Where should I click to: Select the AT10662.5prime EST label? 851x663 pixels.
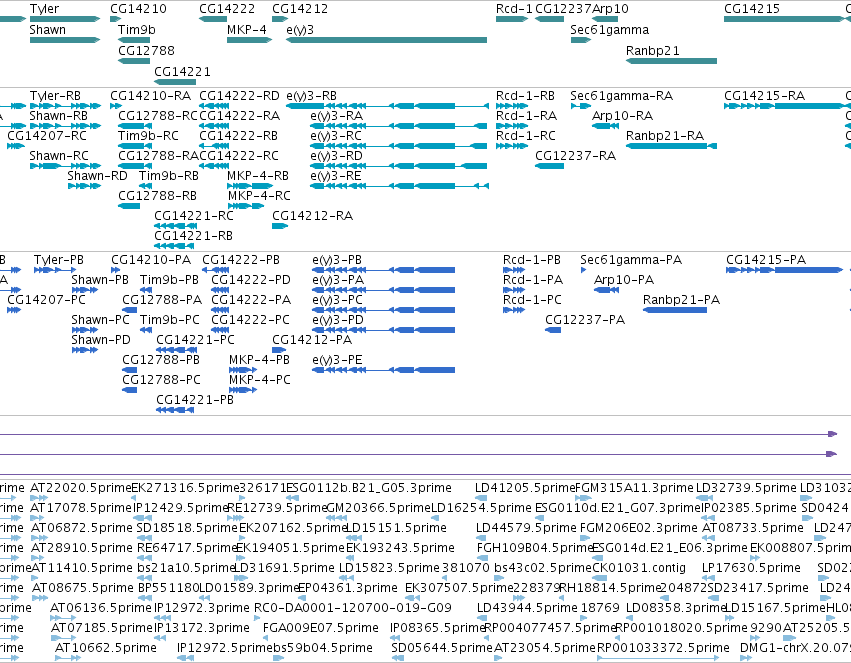click(106, 648)
